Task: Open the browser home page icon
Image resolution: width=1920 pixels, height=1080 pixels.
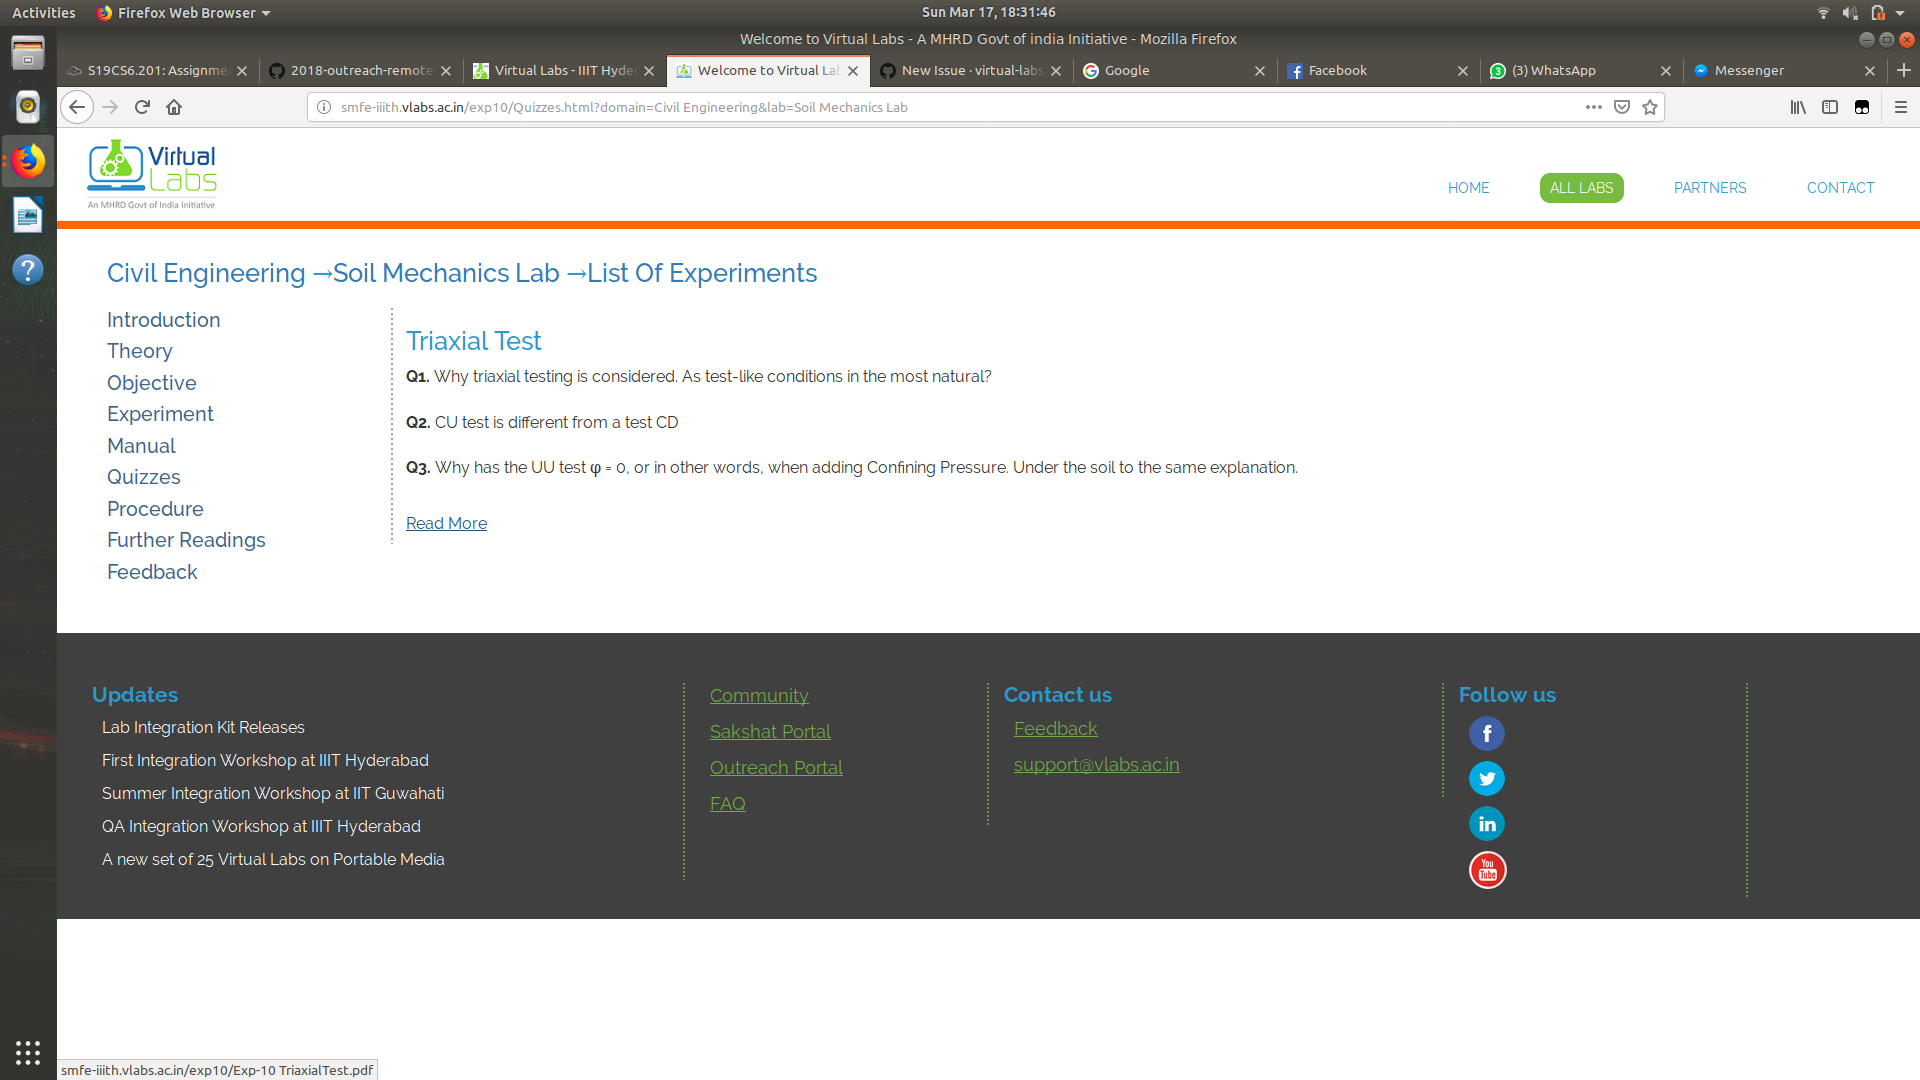Action: pos(174,107)
